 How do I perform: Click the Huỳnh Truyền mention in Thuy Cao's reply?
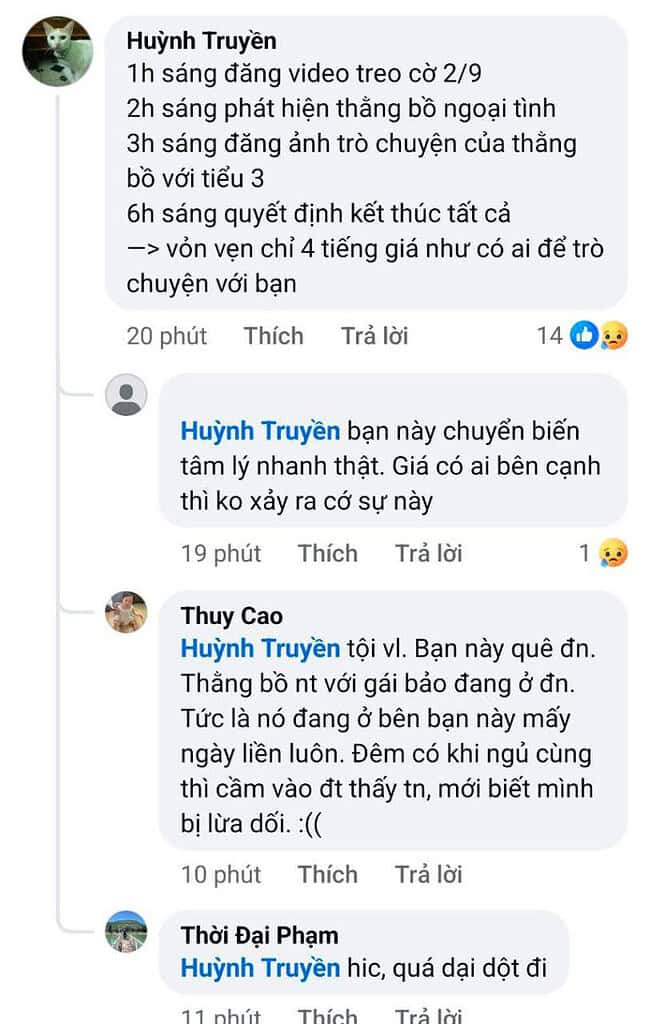coord(260,648)
